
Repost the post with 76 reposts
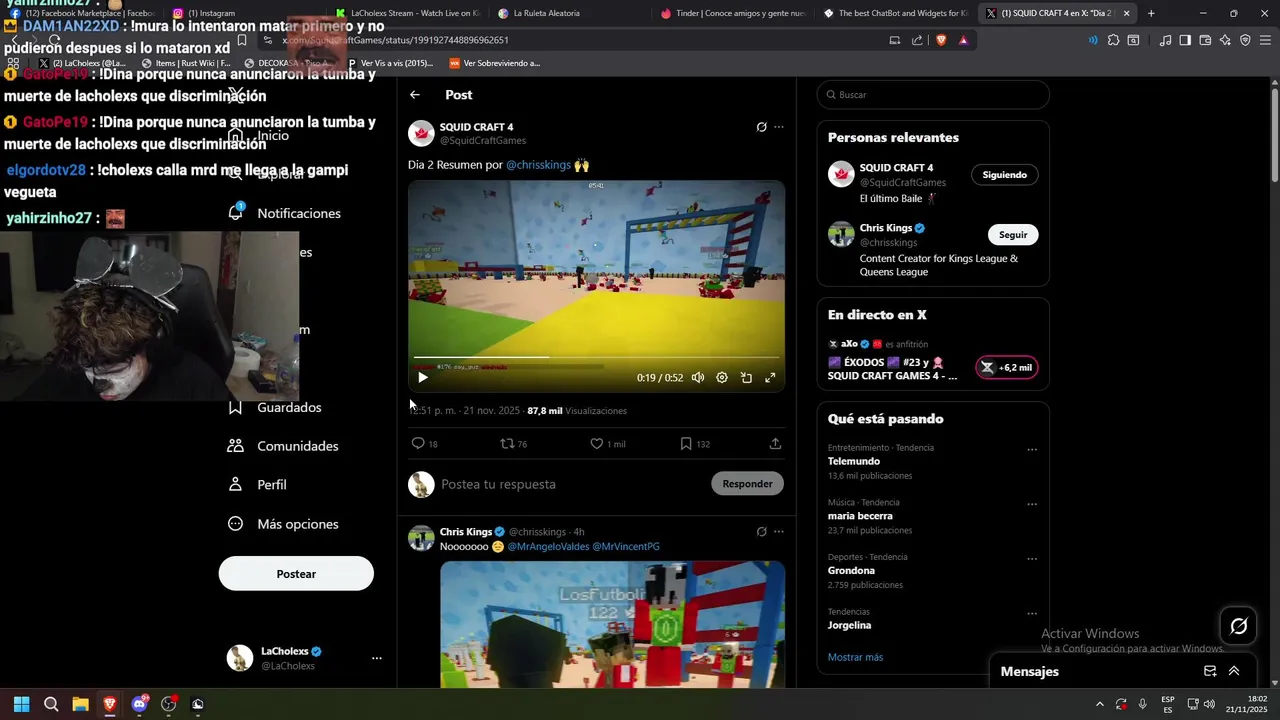coord(507,444)
